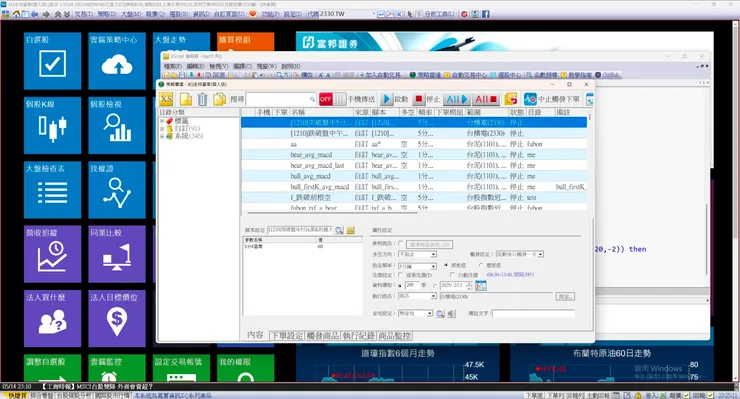Viewport: 740px width, 399px height.
Task: Expand the 自訂(91) tree node
Action: pos(162,128)
